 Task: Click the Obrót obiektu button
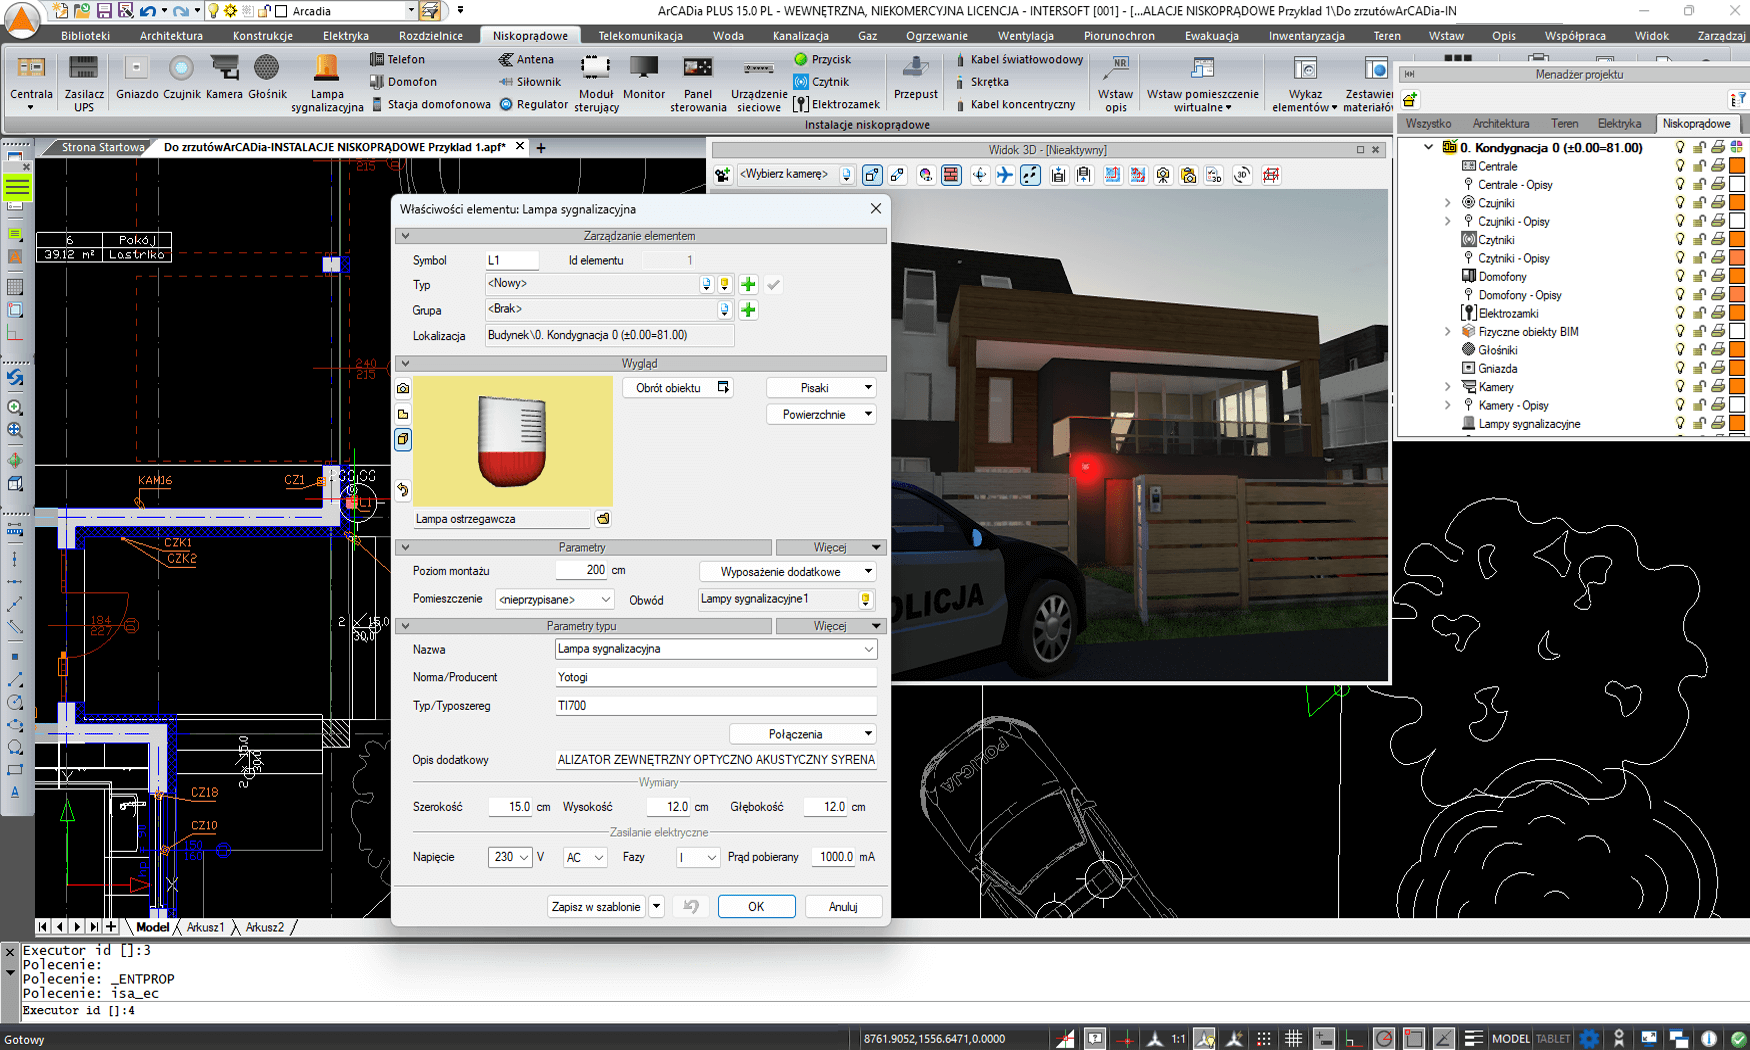678,388
